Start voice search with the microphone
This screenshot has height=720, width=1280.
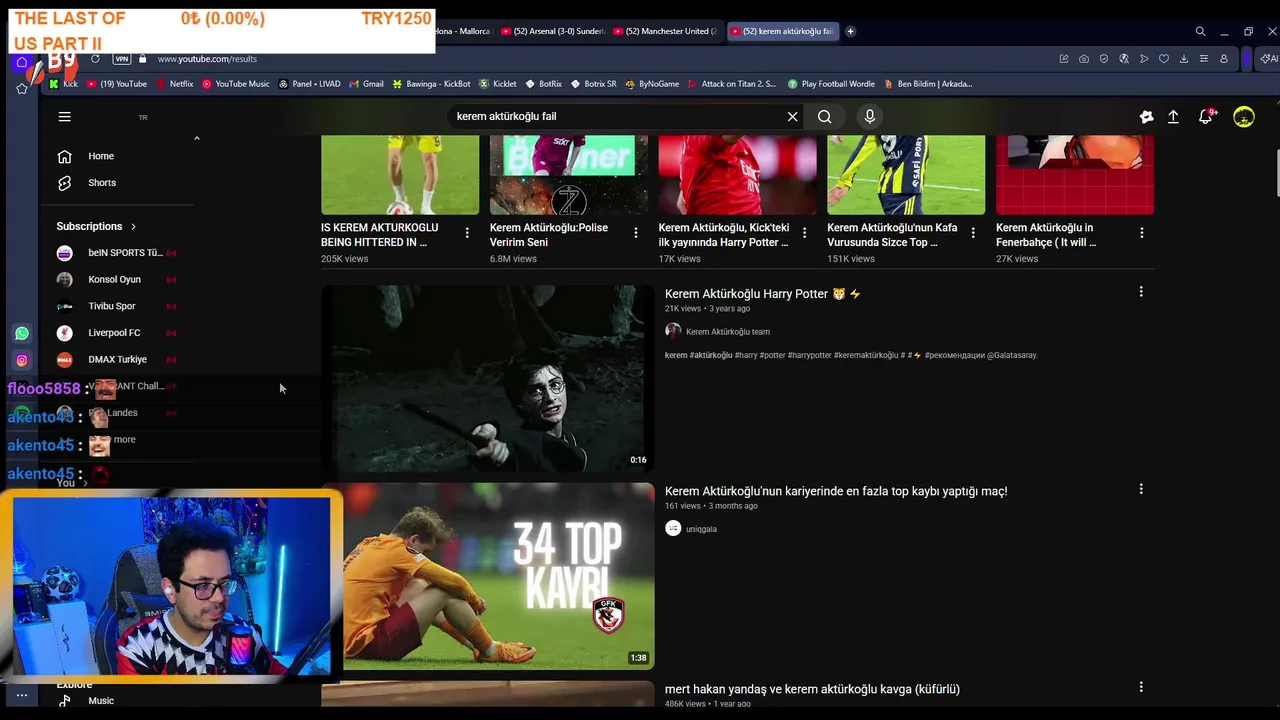click(869, 117)
